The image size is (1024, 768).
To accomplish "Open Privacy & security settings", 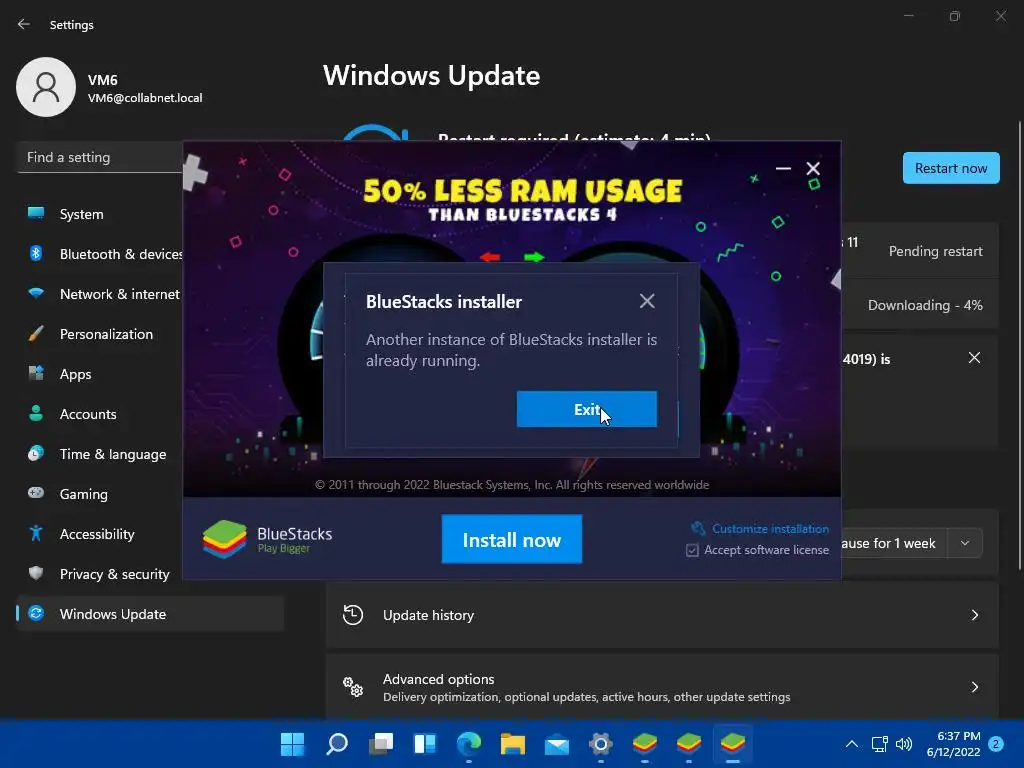I will coord(99,574).
